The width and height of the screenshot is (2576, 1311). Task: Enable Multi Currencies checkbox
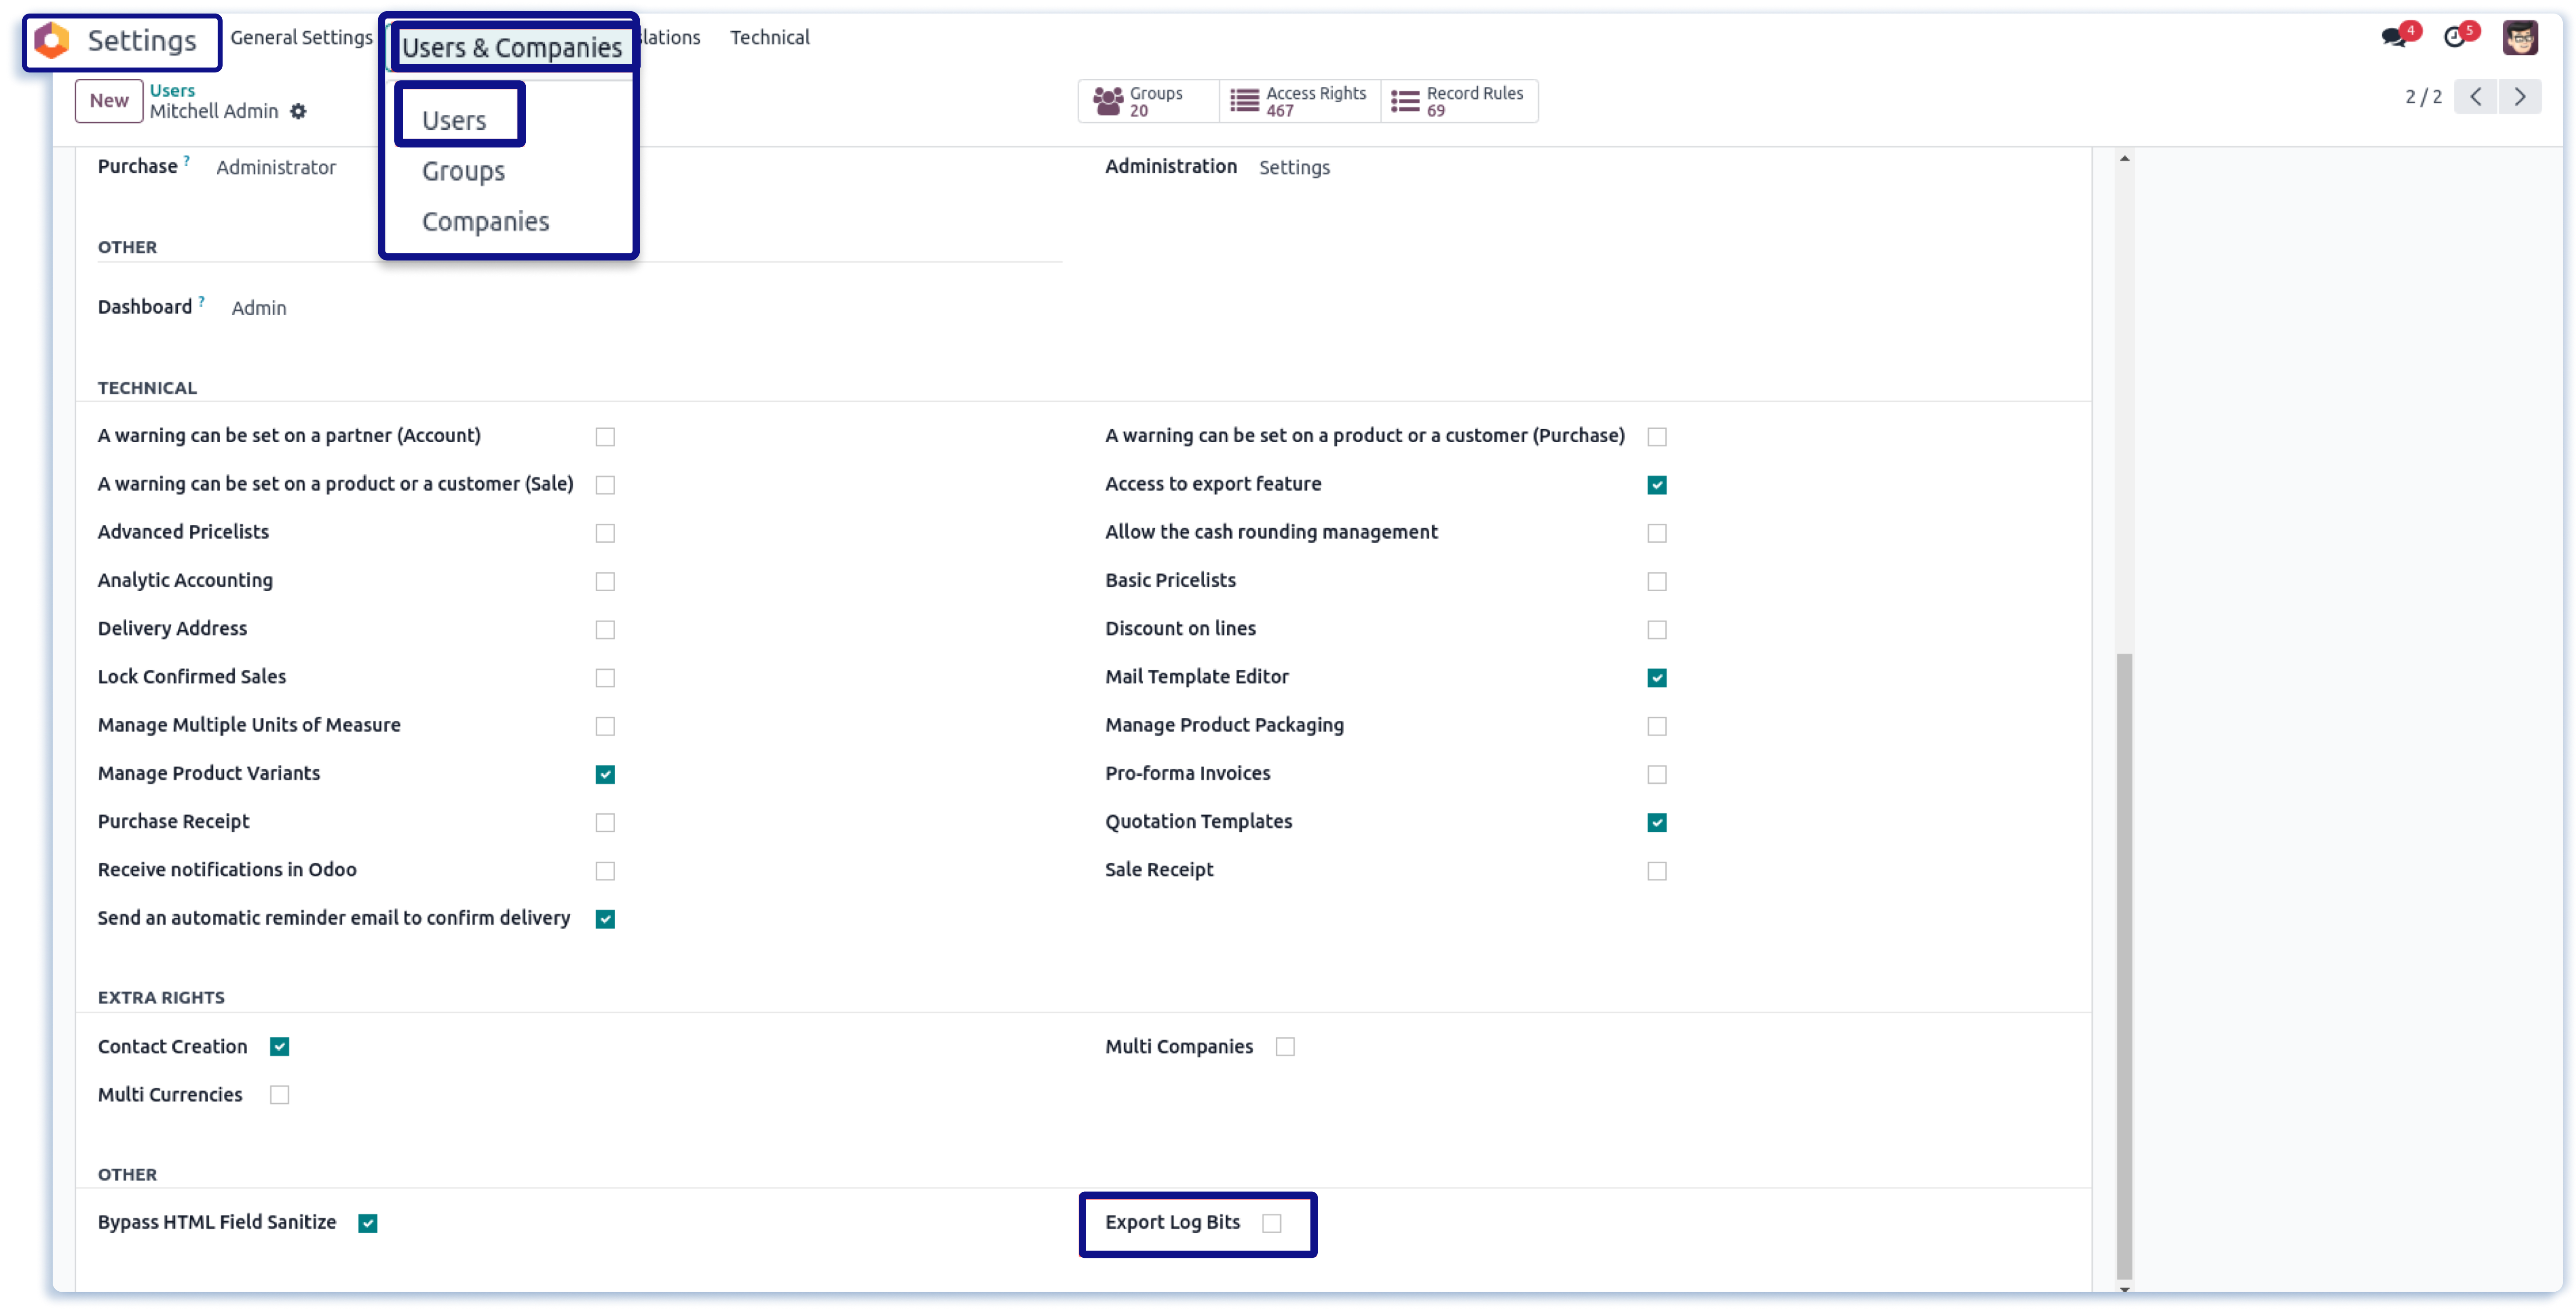[x=279, y=1095]
